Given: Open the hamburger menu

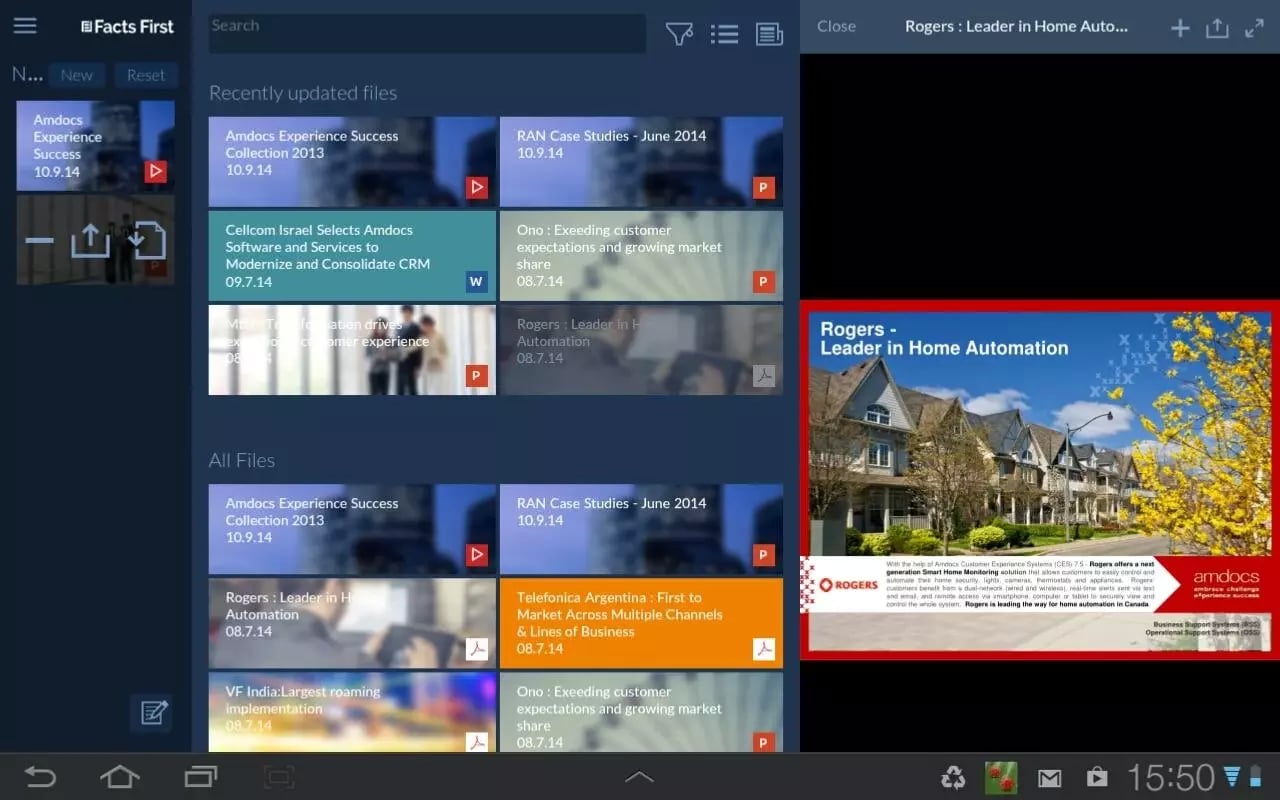Looking at the screenshot, I should (x=25, y=26).
